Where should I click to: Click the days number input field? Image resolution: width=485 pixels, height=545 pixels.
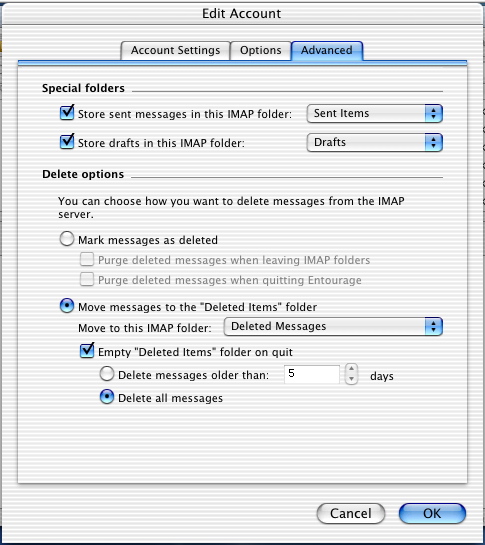(x=312, y=374)
